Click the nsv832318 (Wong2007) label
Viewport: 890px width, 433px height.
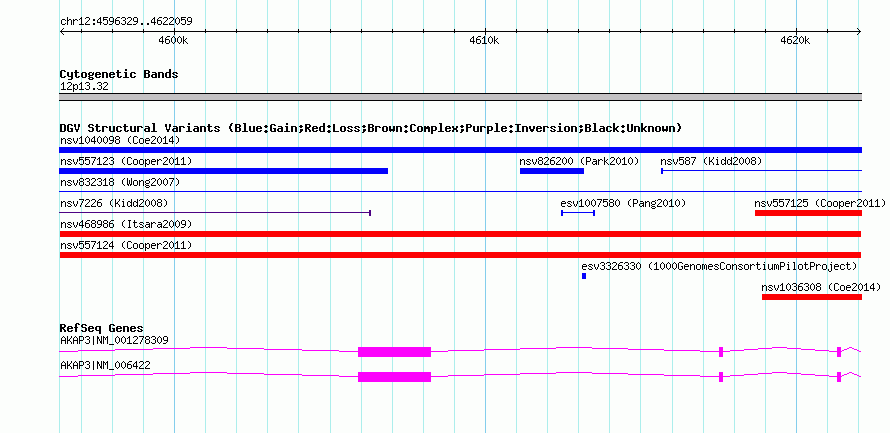coord(120,182)
